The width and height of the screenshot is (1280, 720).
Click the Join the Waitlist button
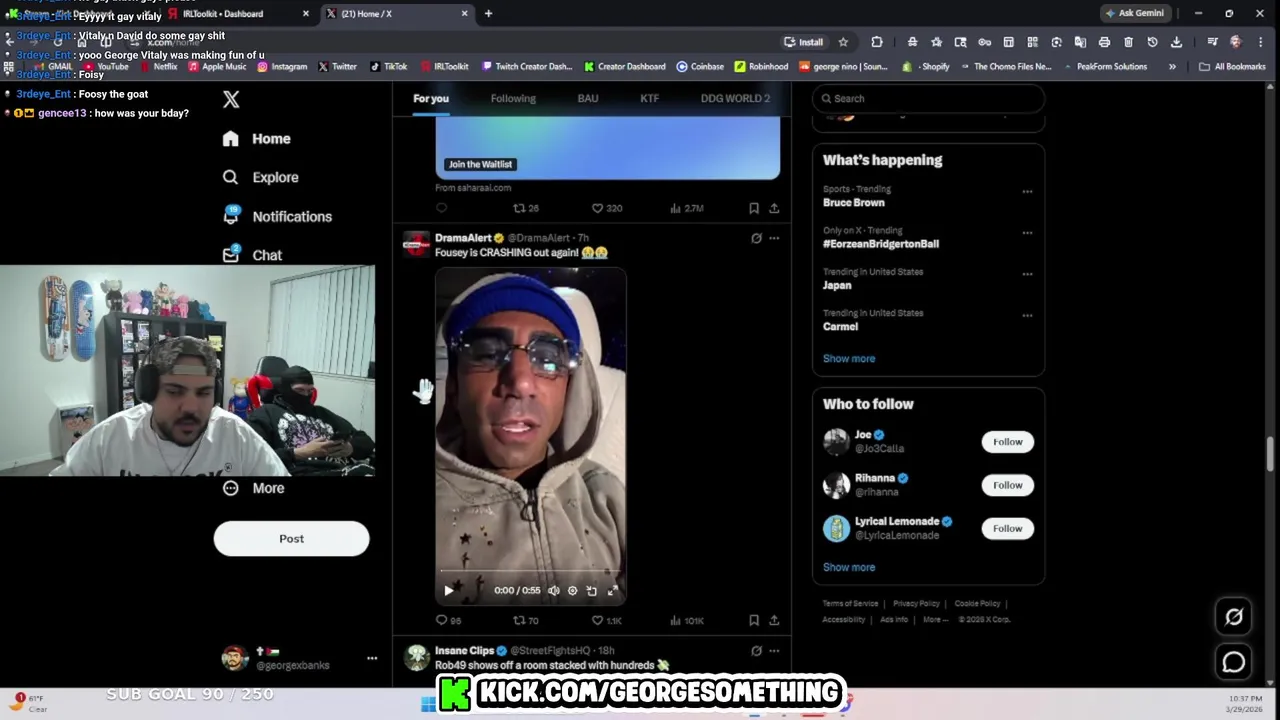(480, 164)
